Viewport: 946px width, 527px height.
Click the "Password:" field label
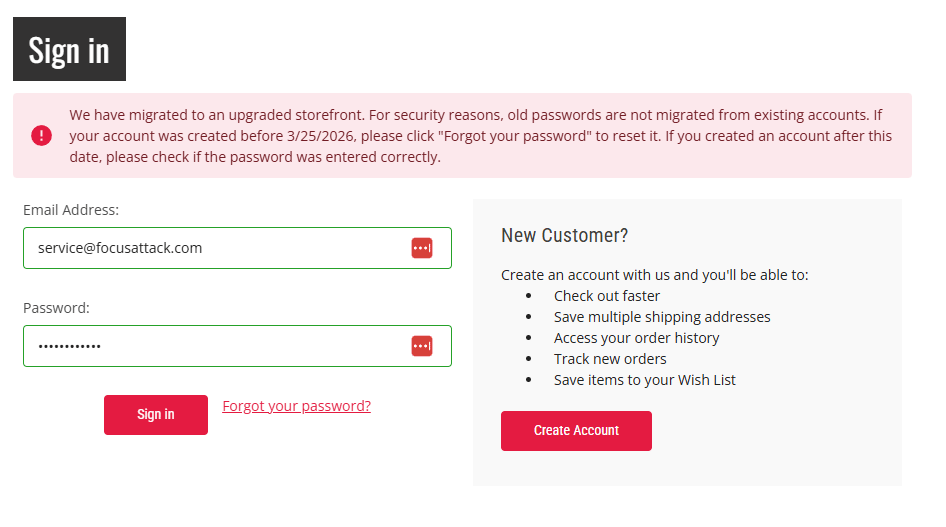[56, 308]
